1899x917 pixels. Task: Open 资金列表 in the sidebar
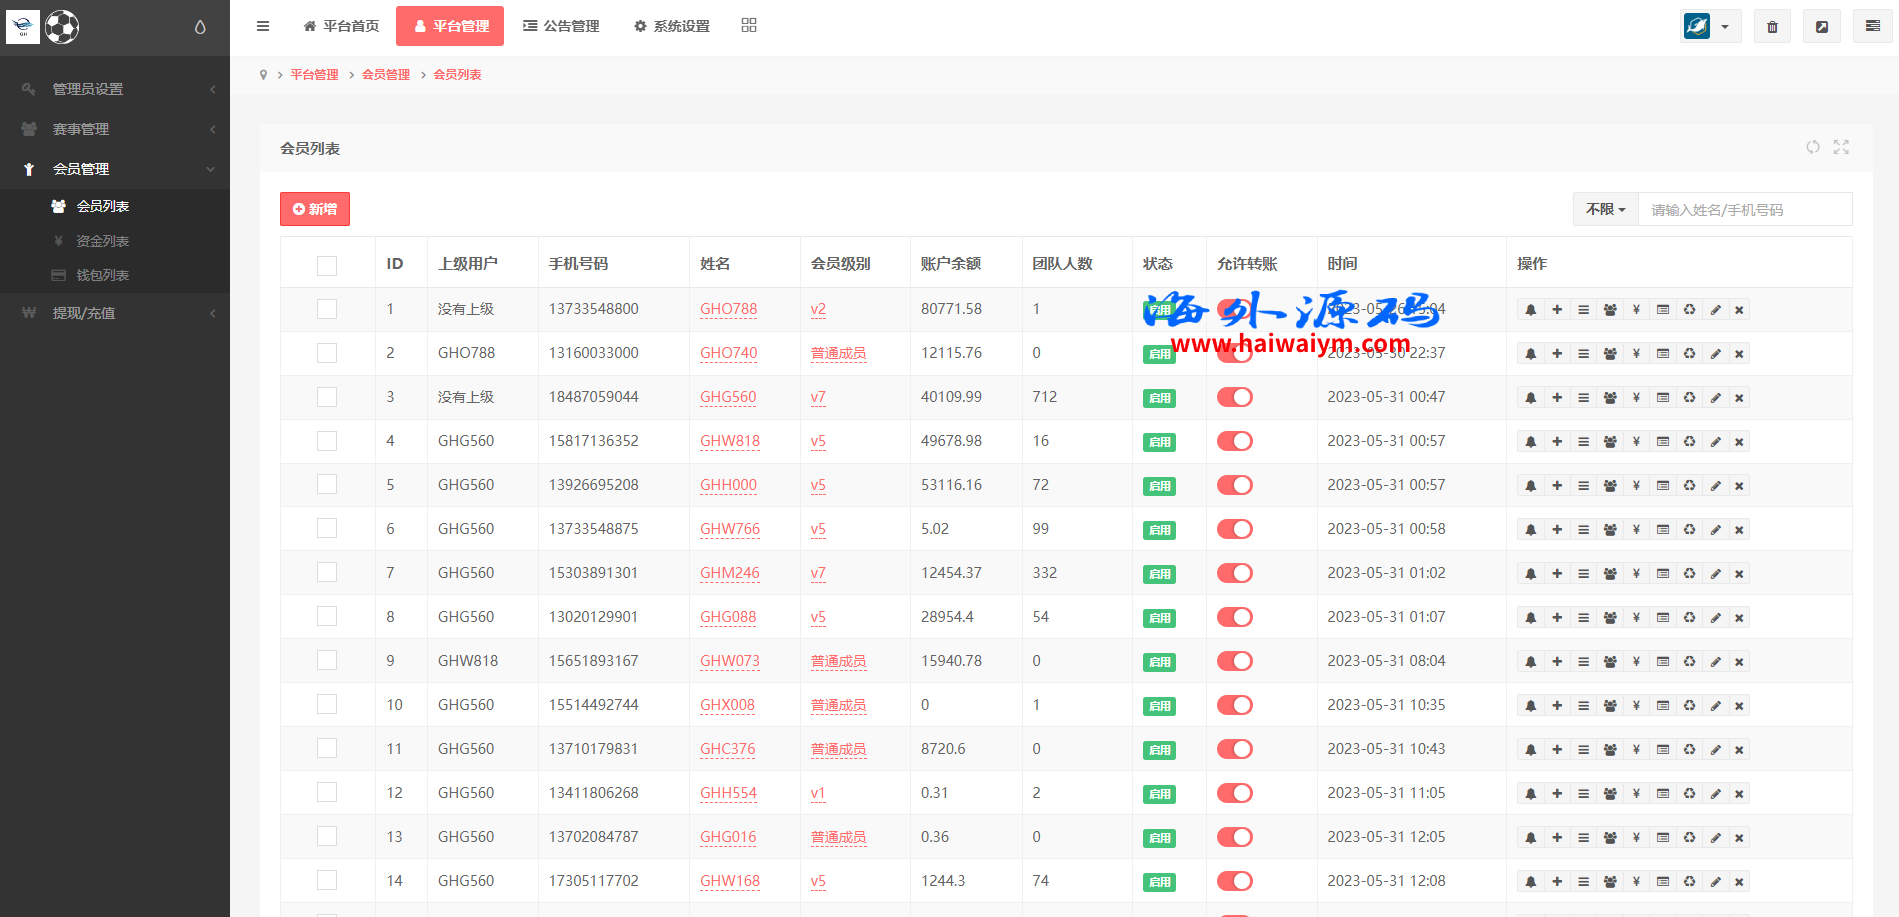coord(102,241)
